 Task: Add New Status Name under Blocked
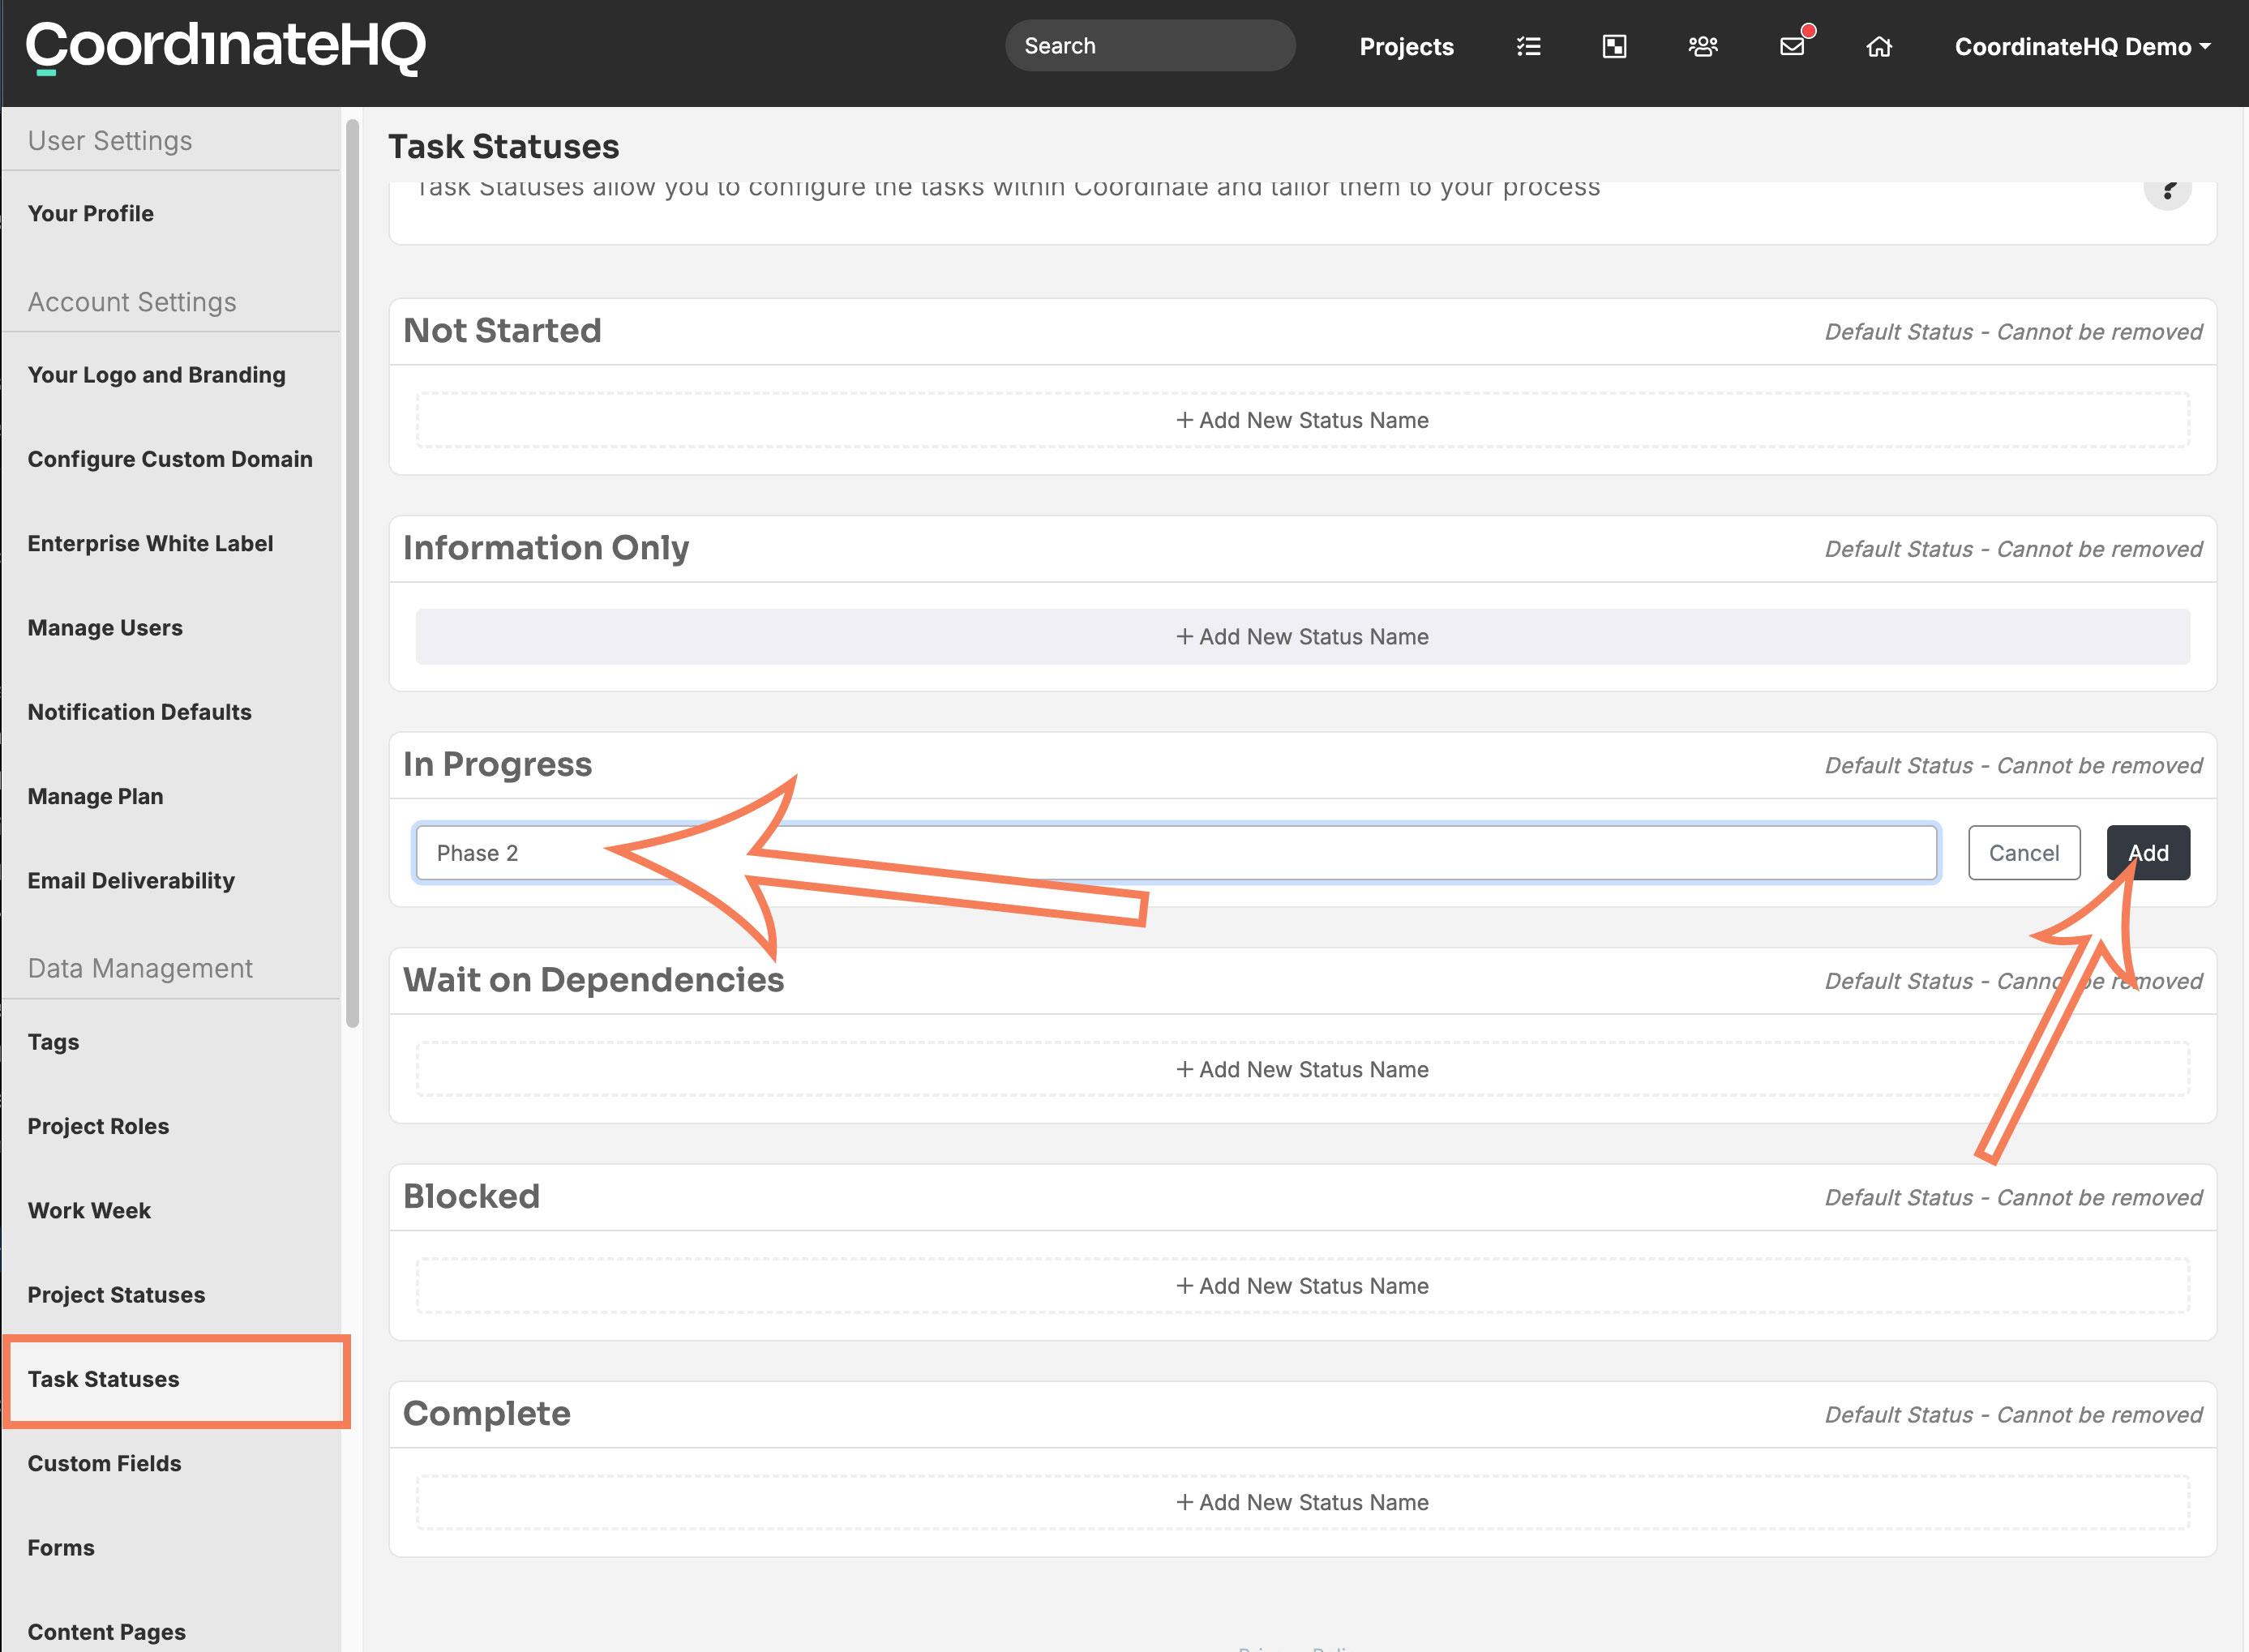coord(1302,1286)
